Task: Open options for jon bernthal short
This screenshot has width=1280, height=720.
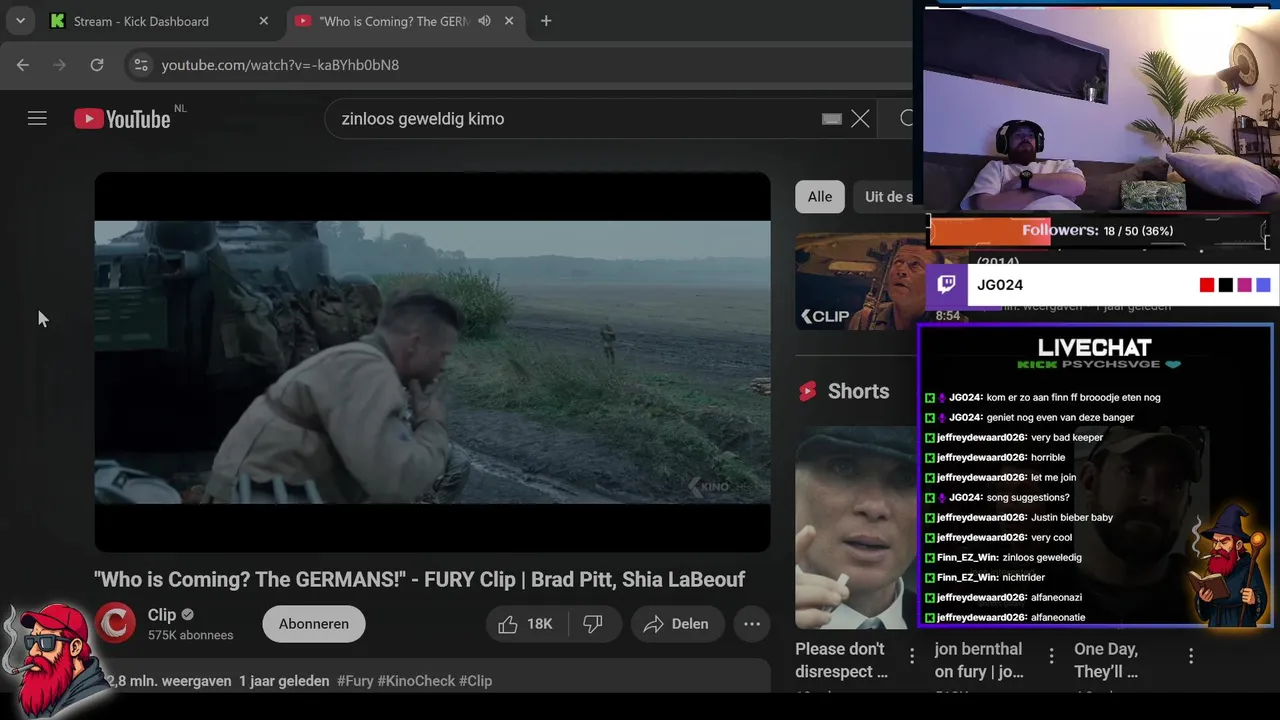Action: 1051,656
